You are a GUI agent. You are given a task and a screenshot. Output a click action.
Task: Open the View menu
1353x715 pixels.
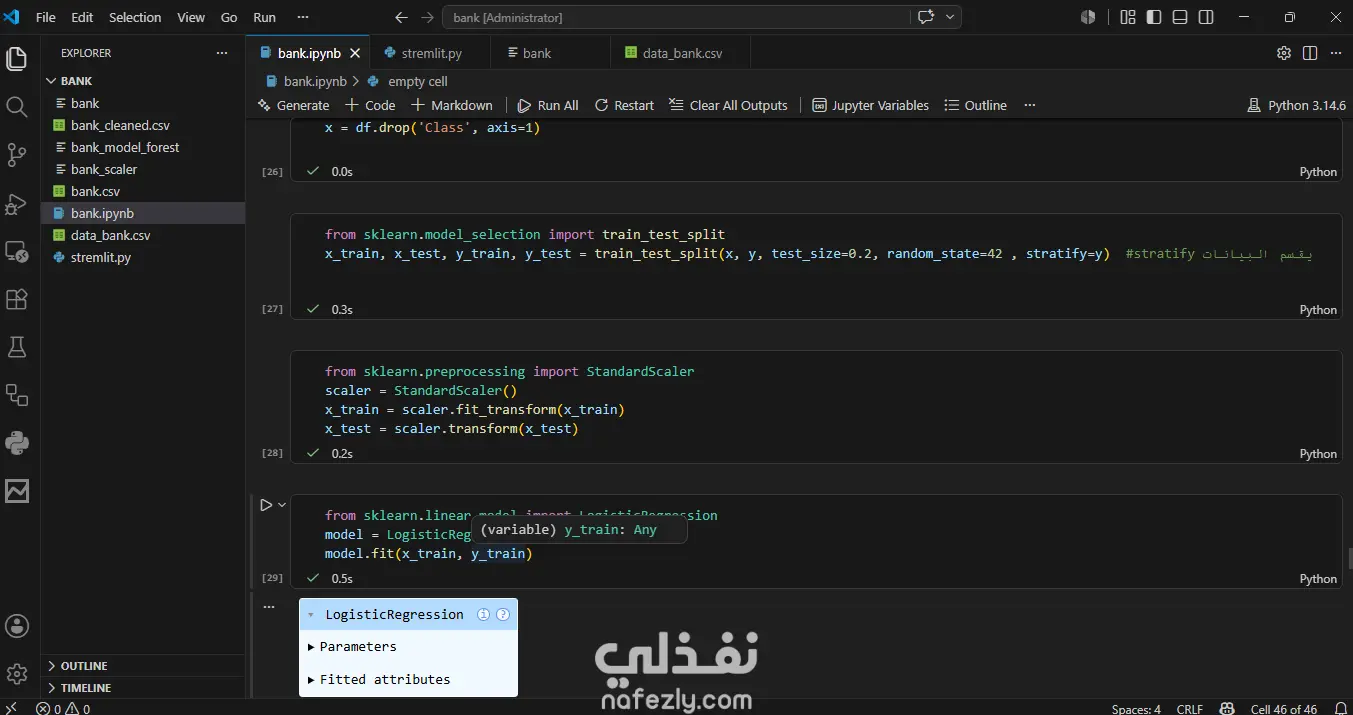tap(191, 17)
